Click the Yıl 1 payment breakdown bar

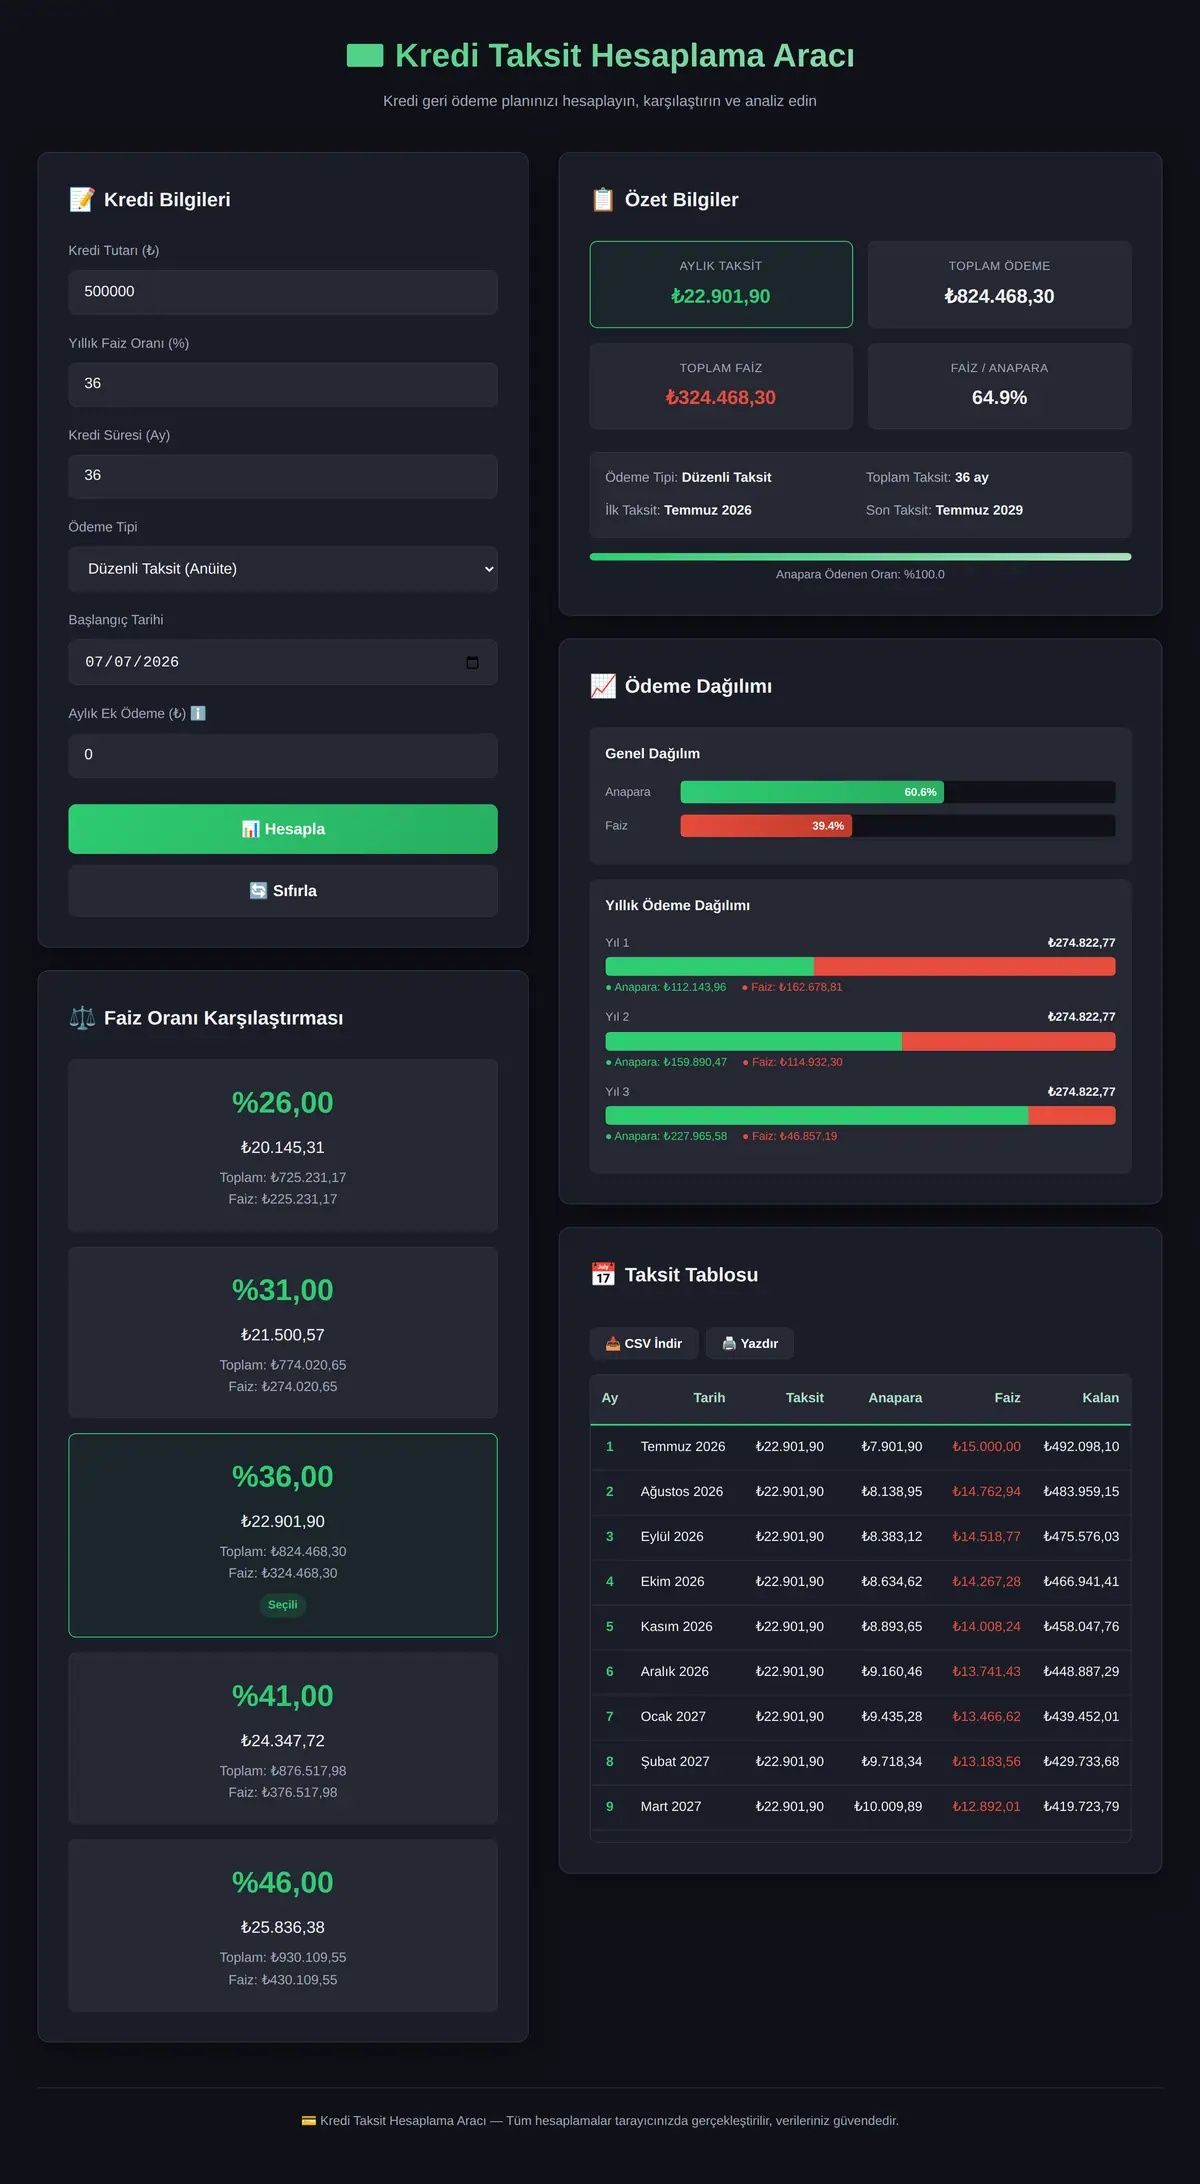tap(860, 966)
